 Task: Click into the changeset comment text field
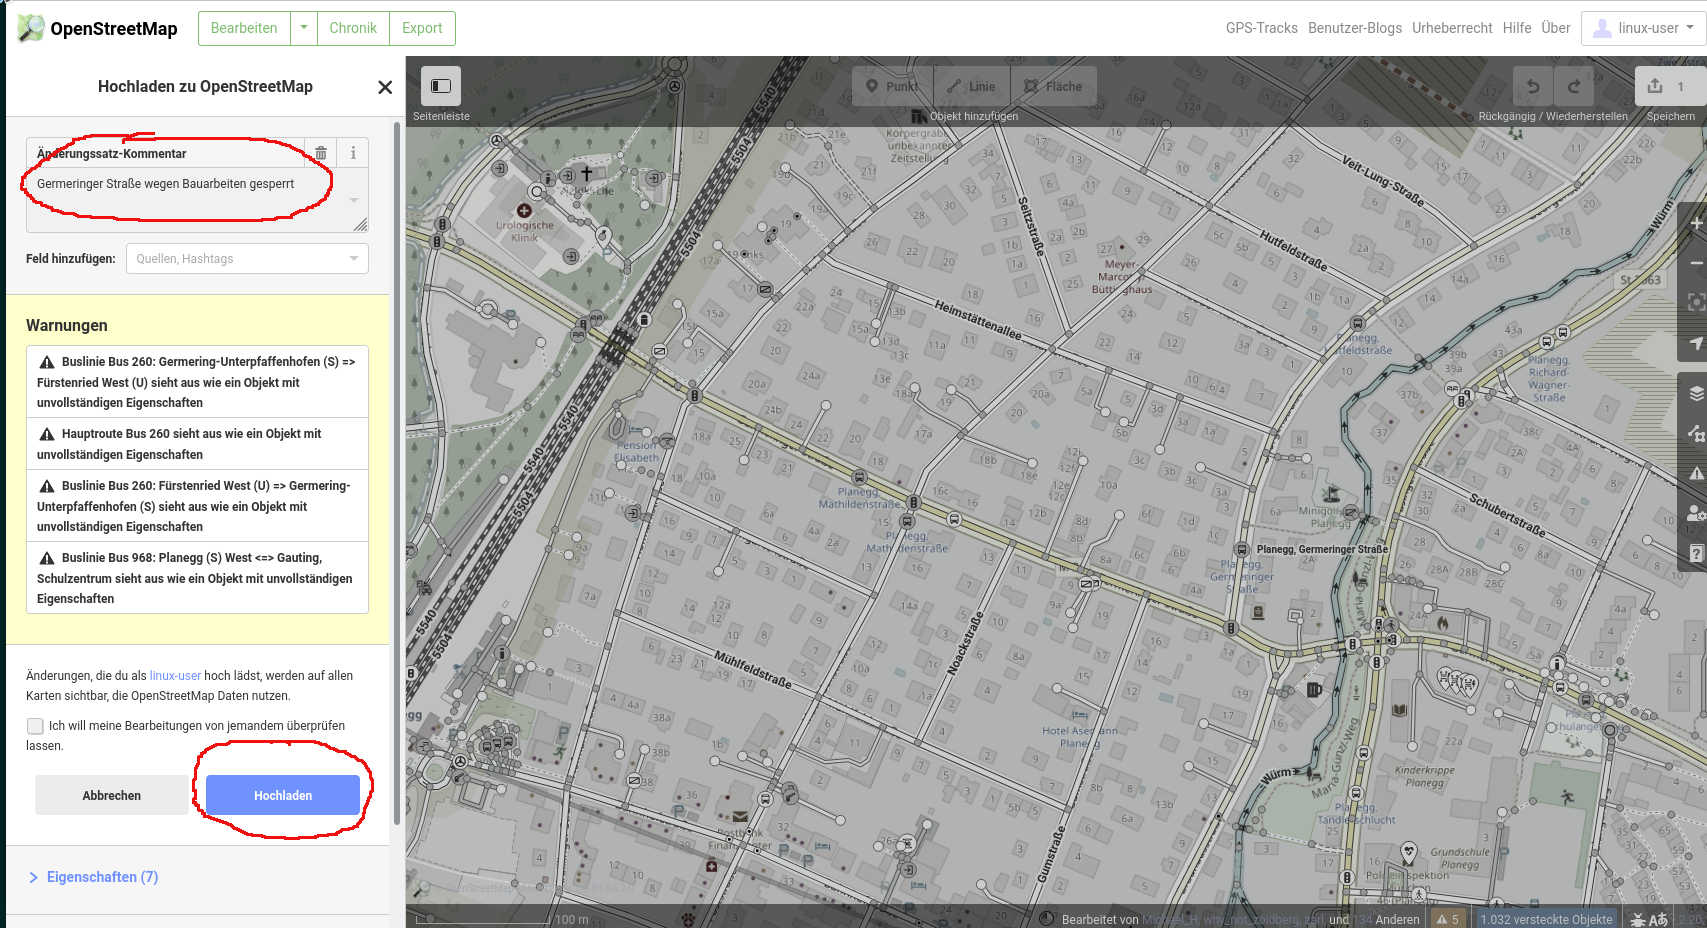(196, 200)
